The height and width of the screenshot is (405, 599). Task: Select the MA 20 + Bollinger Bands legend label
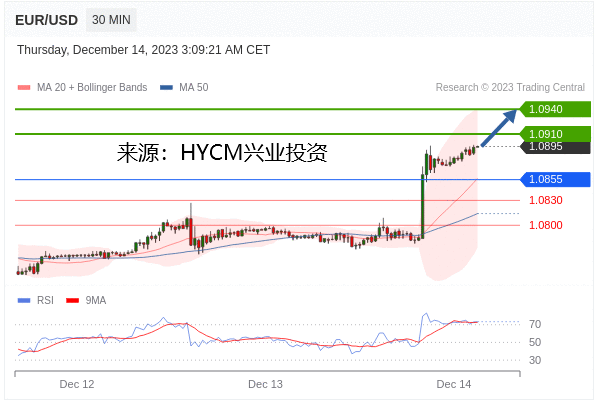point(92,87)
